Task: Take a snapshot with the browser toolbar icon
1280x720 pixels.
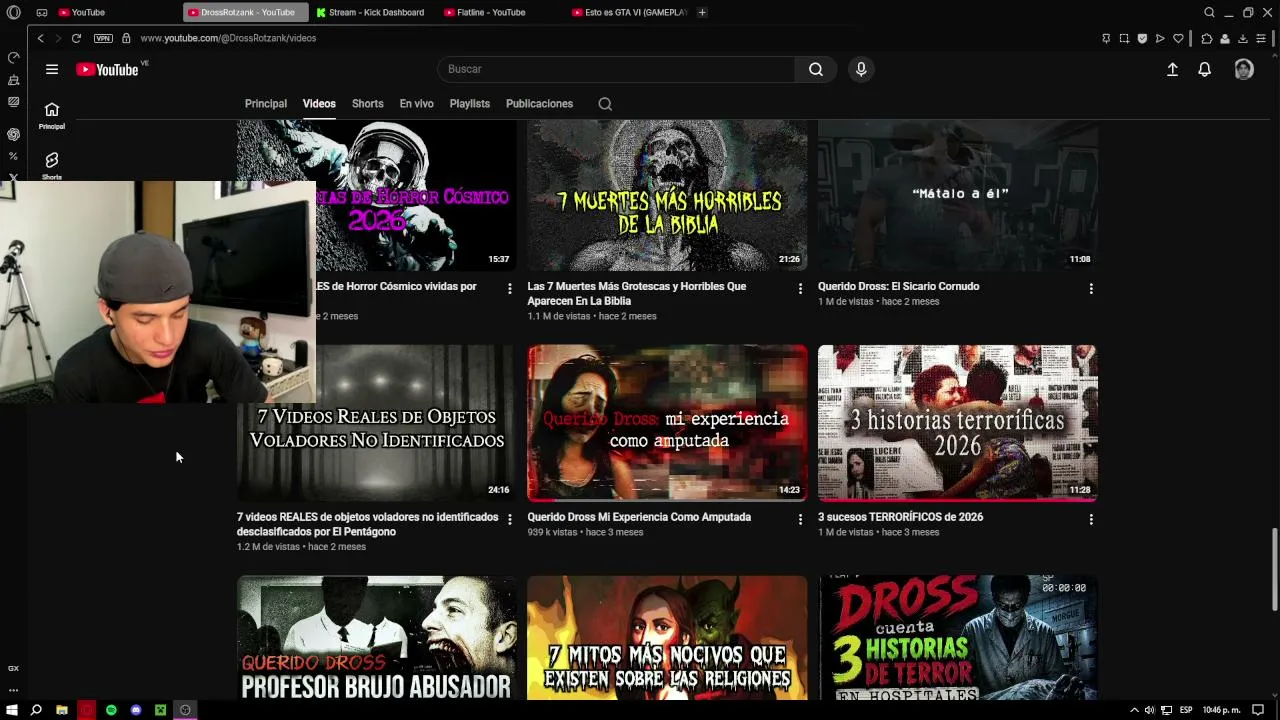Action: pos(1124,38)
